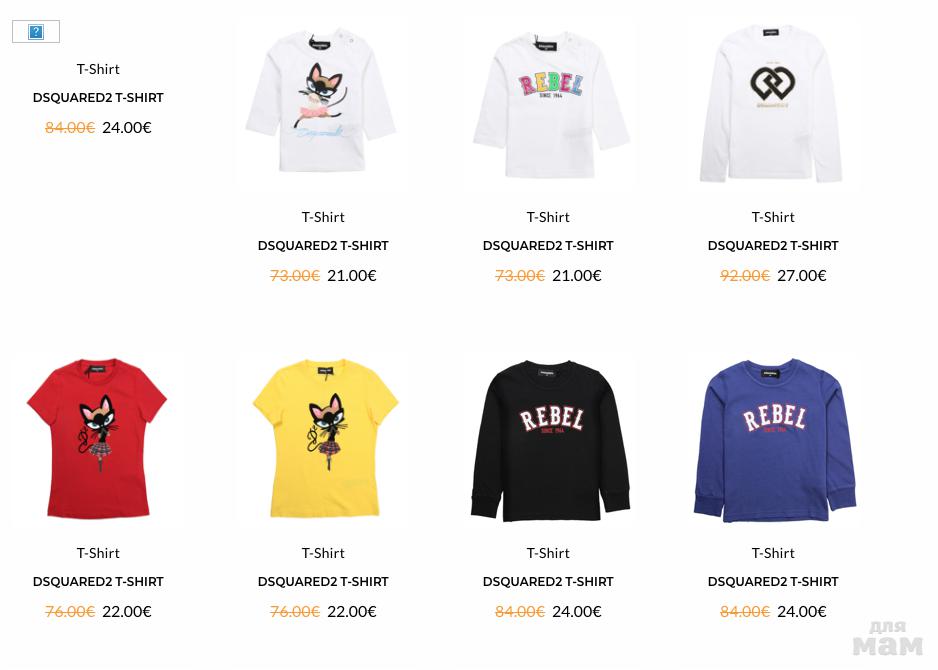Click the для мам watermark logo

point(888,638)
